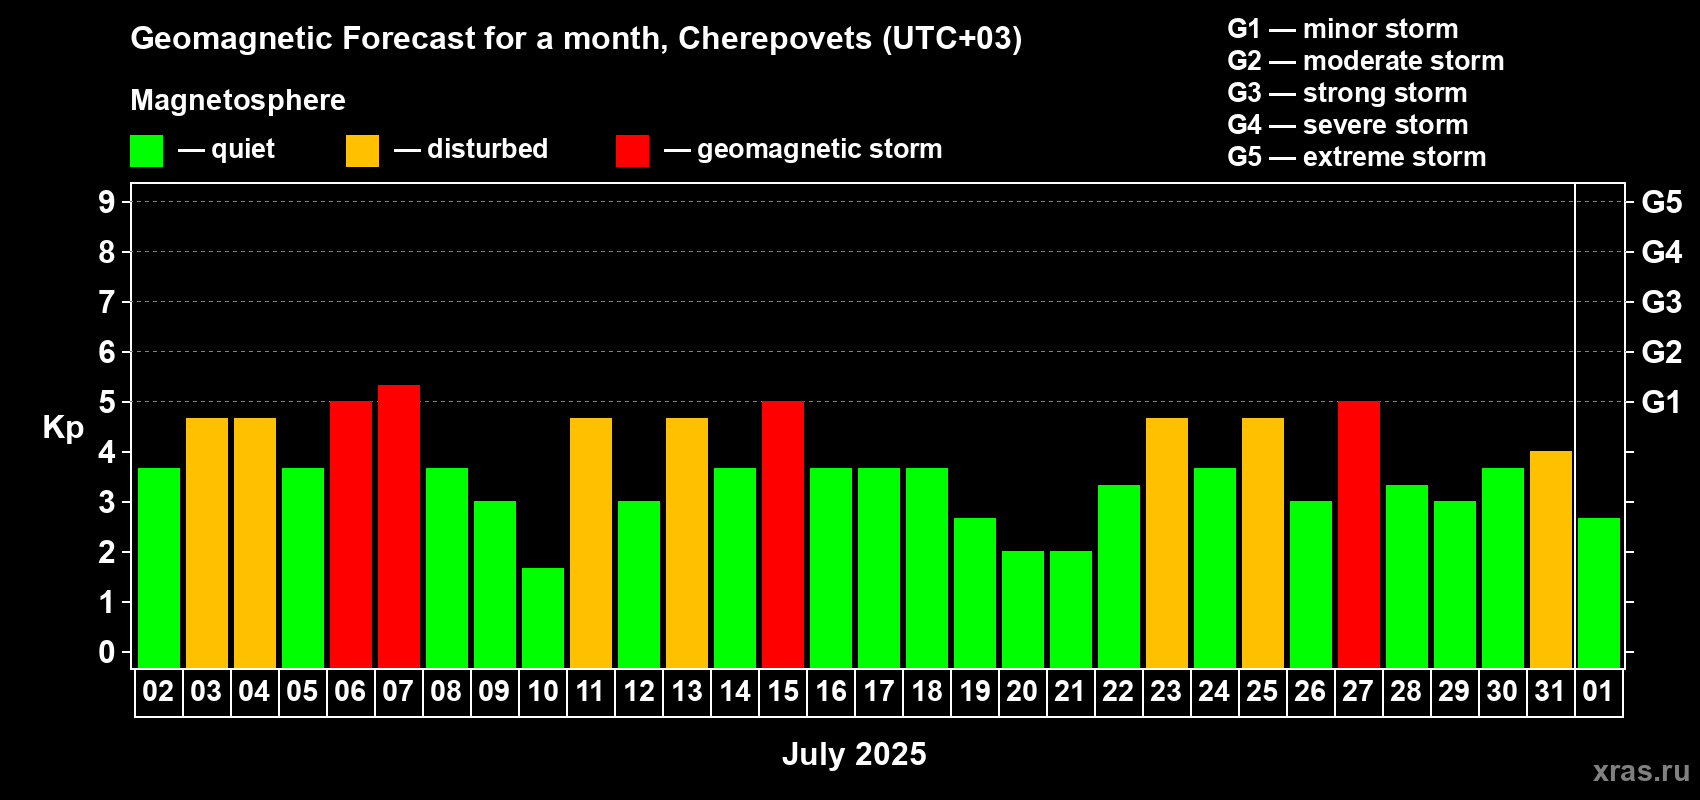1700x800 pixels.
Task: Click the 'Magnetosphere' heading
Action: (238, 100)
